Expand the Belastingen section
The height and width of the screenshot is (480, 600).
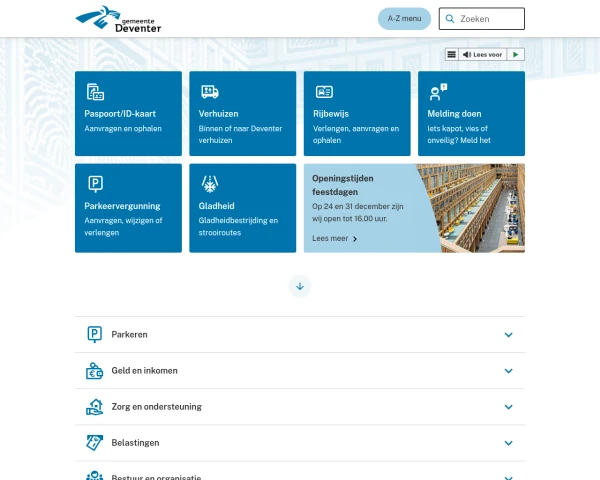point(300,442)
